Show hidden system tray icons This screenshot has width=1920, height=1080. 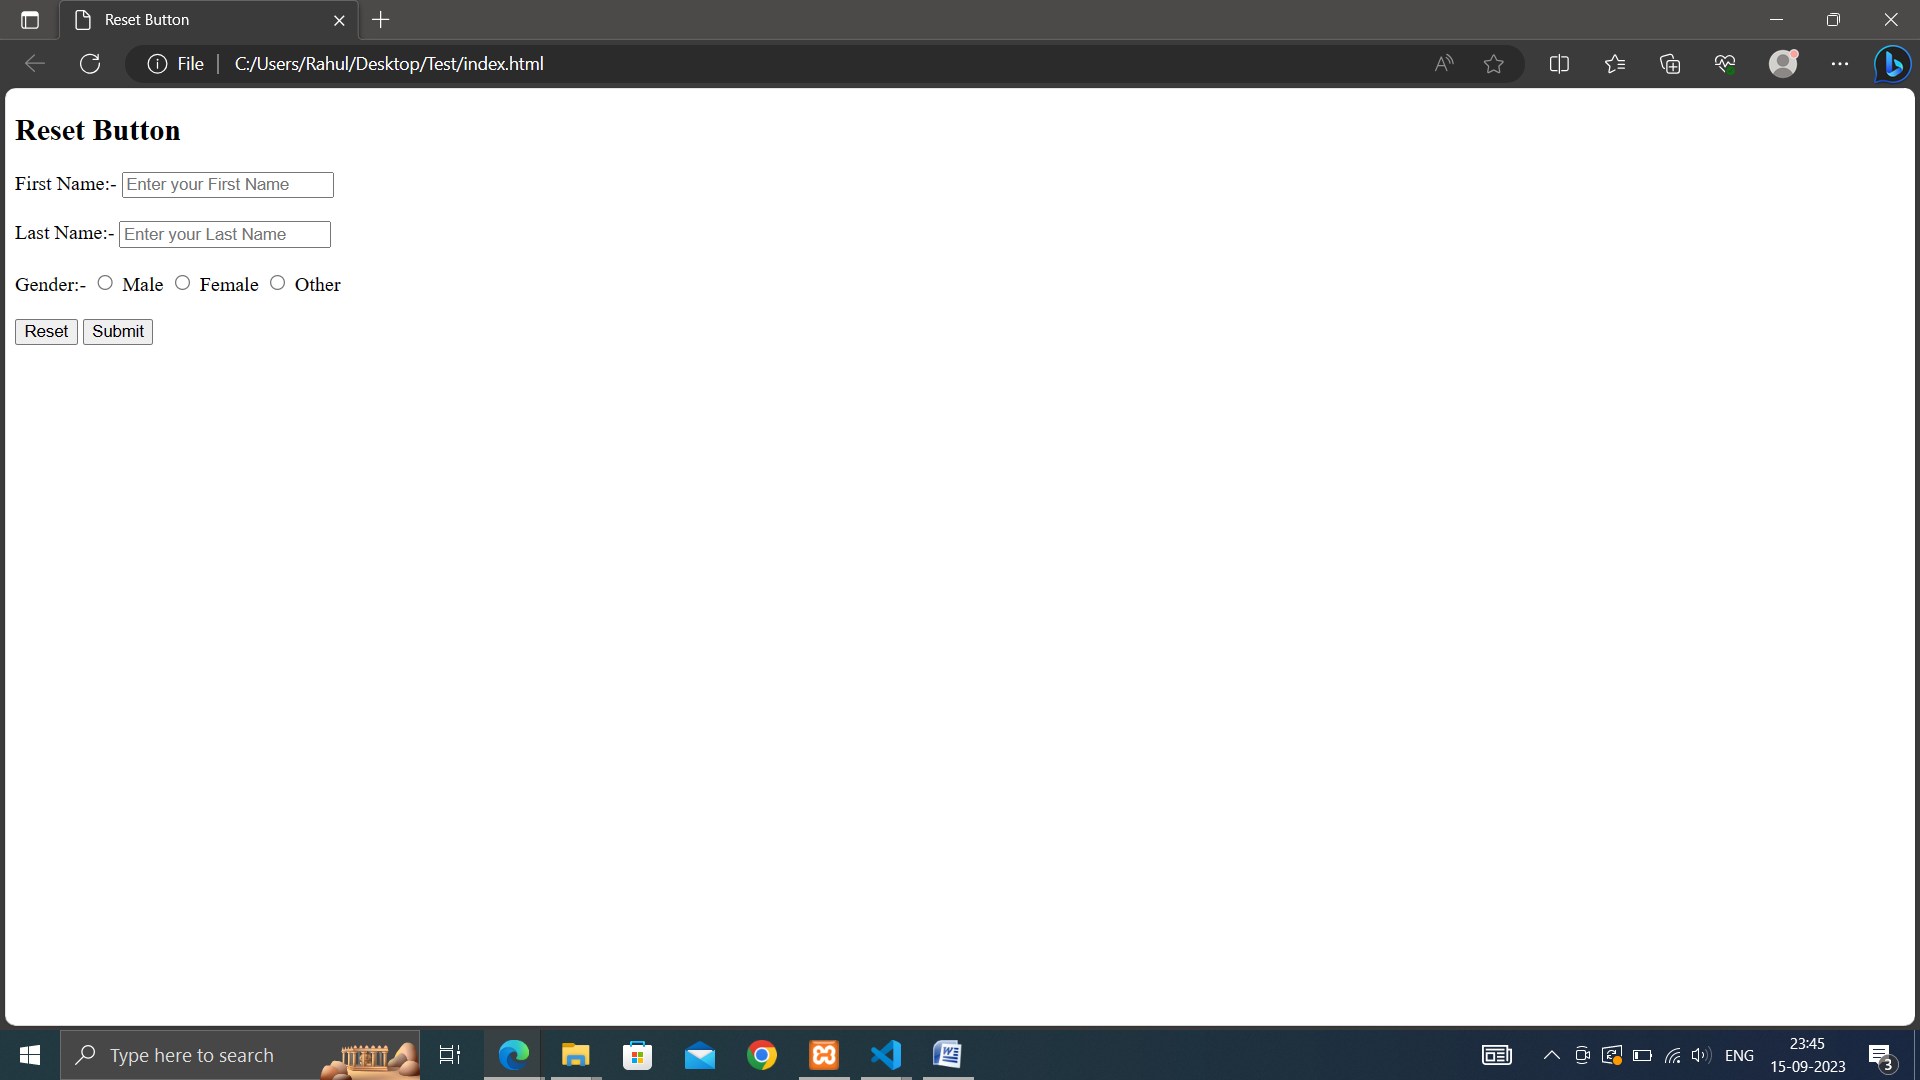point(1552,1055)
